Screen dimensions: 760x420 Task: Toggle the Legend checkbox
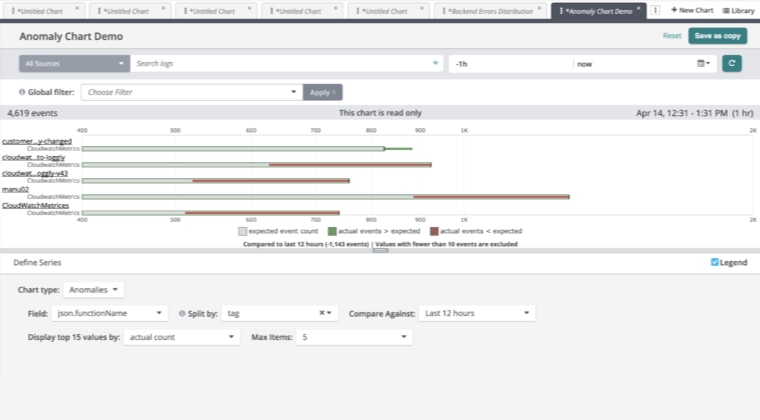714,262
